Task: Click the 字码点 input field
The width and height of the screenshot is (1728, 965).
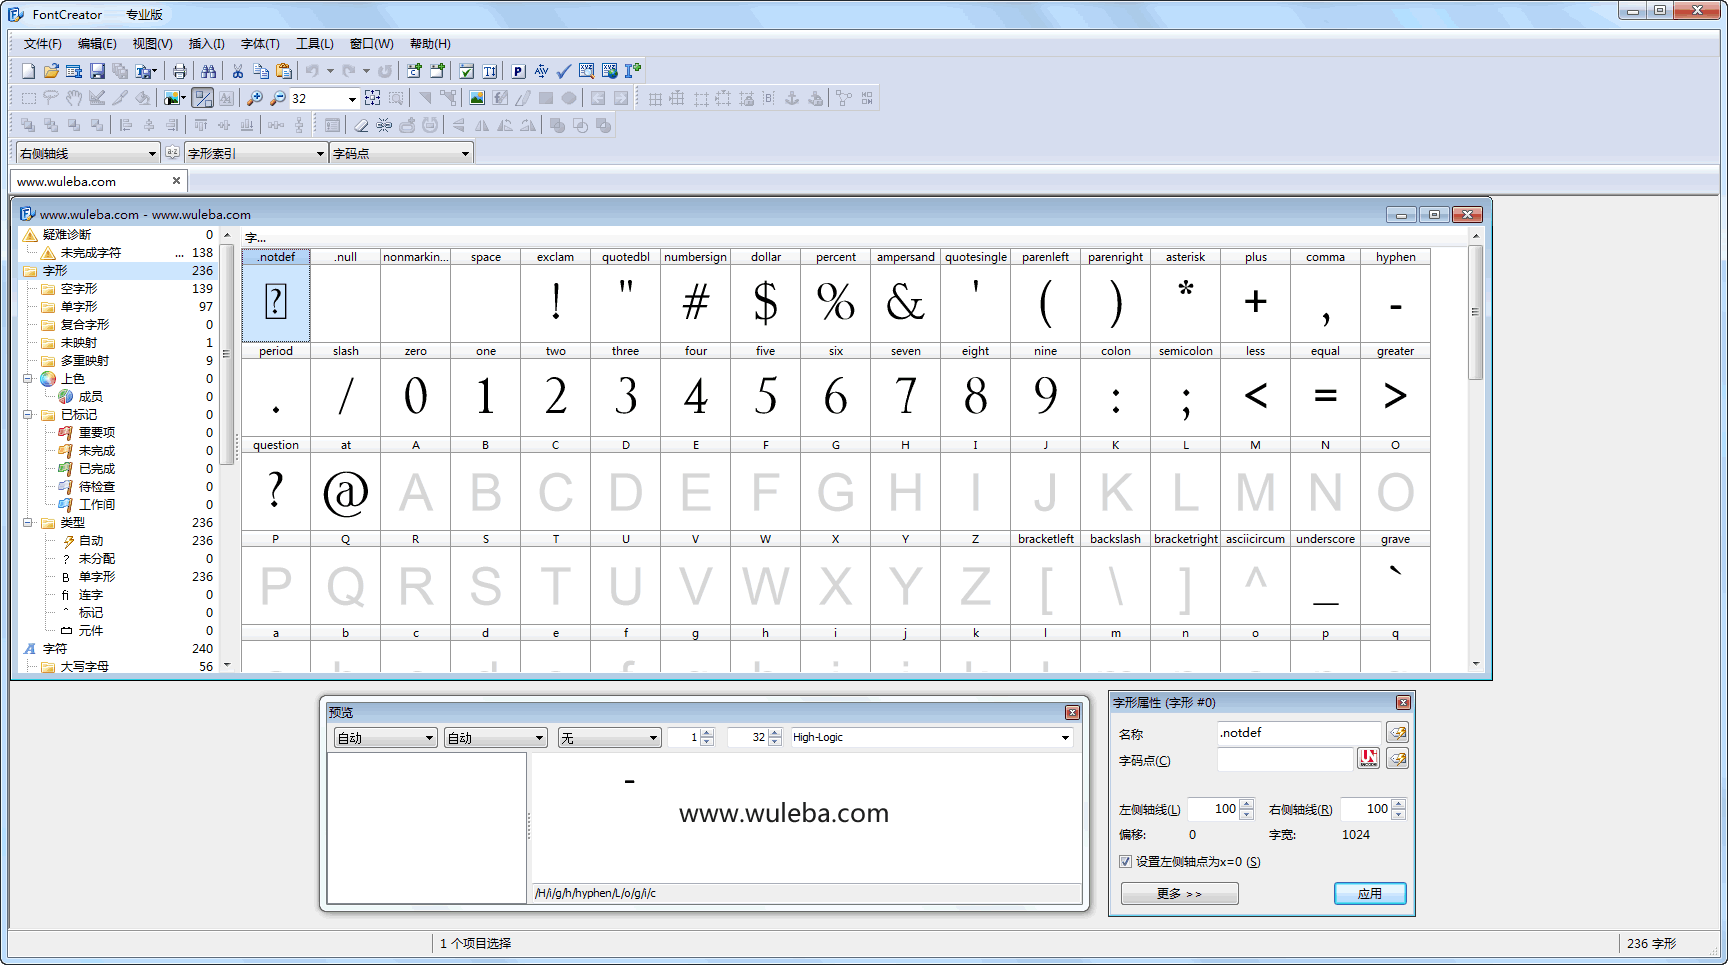Action: pyautogui.click(x=1284, y=760)
